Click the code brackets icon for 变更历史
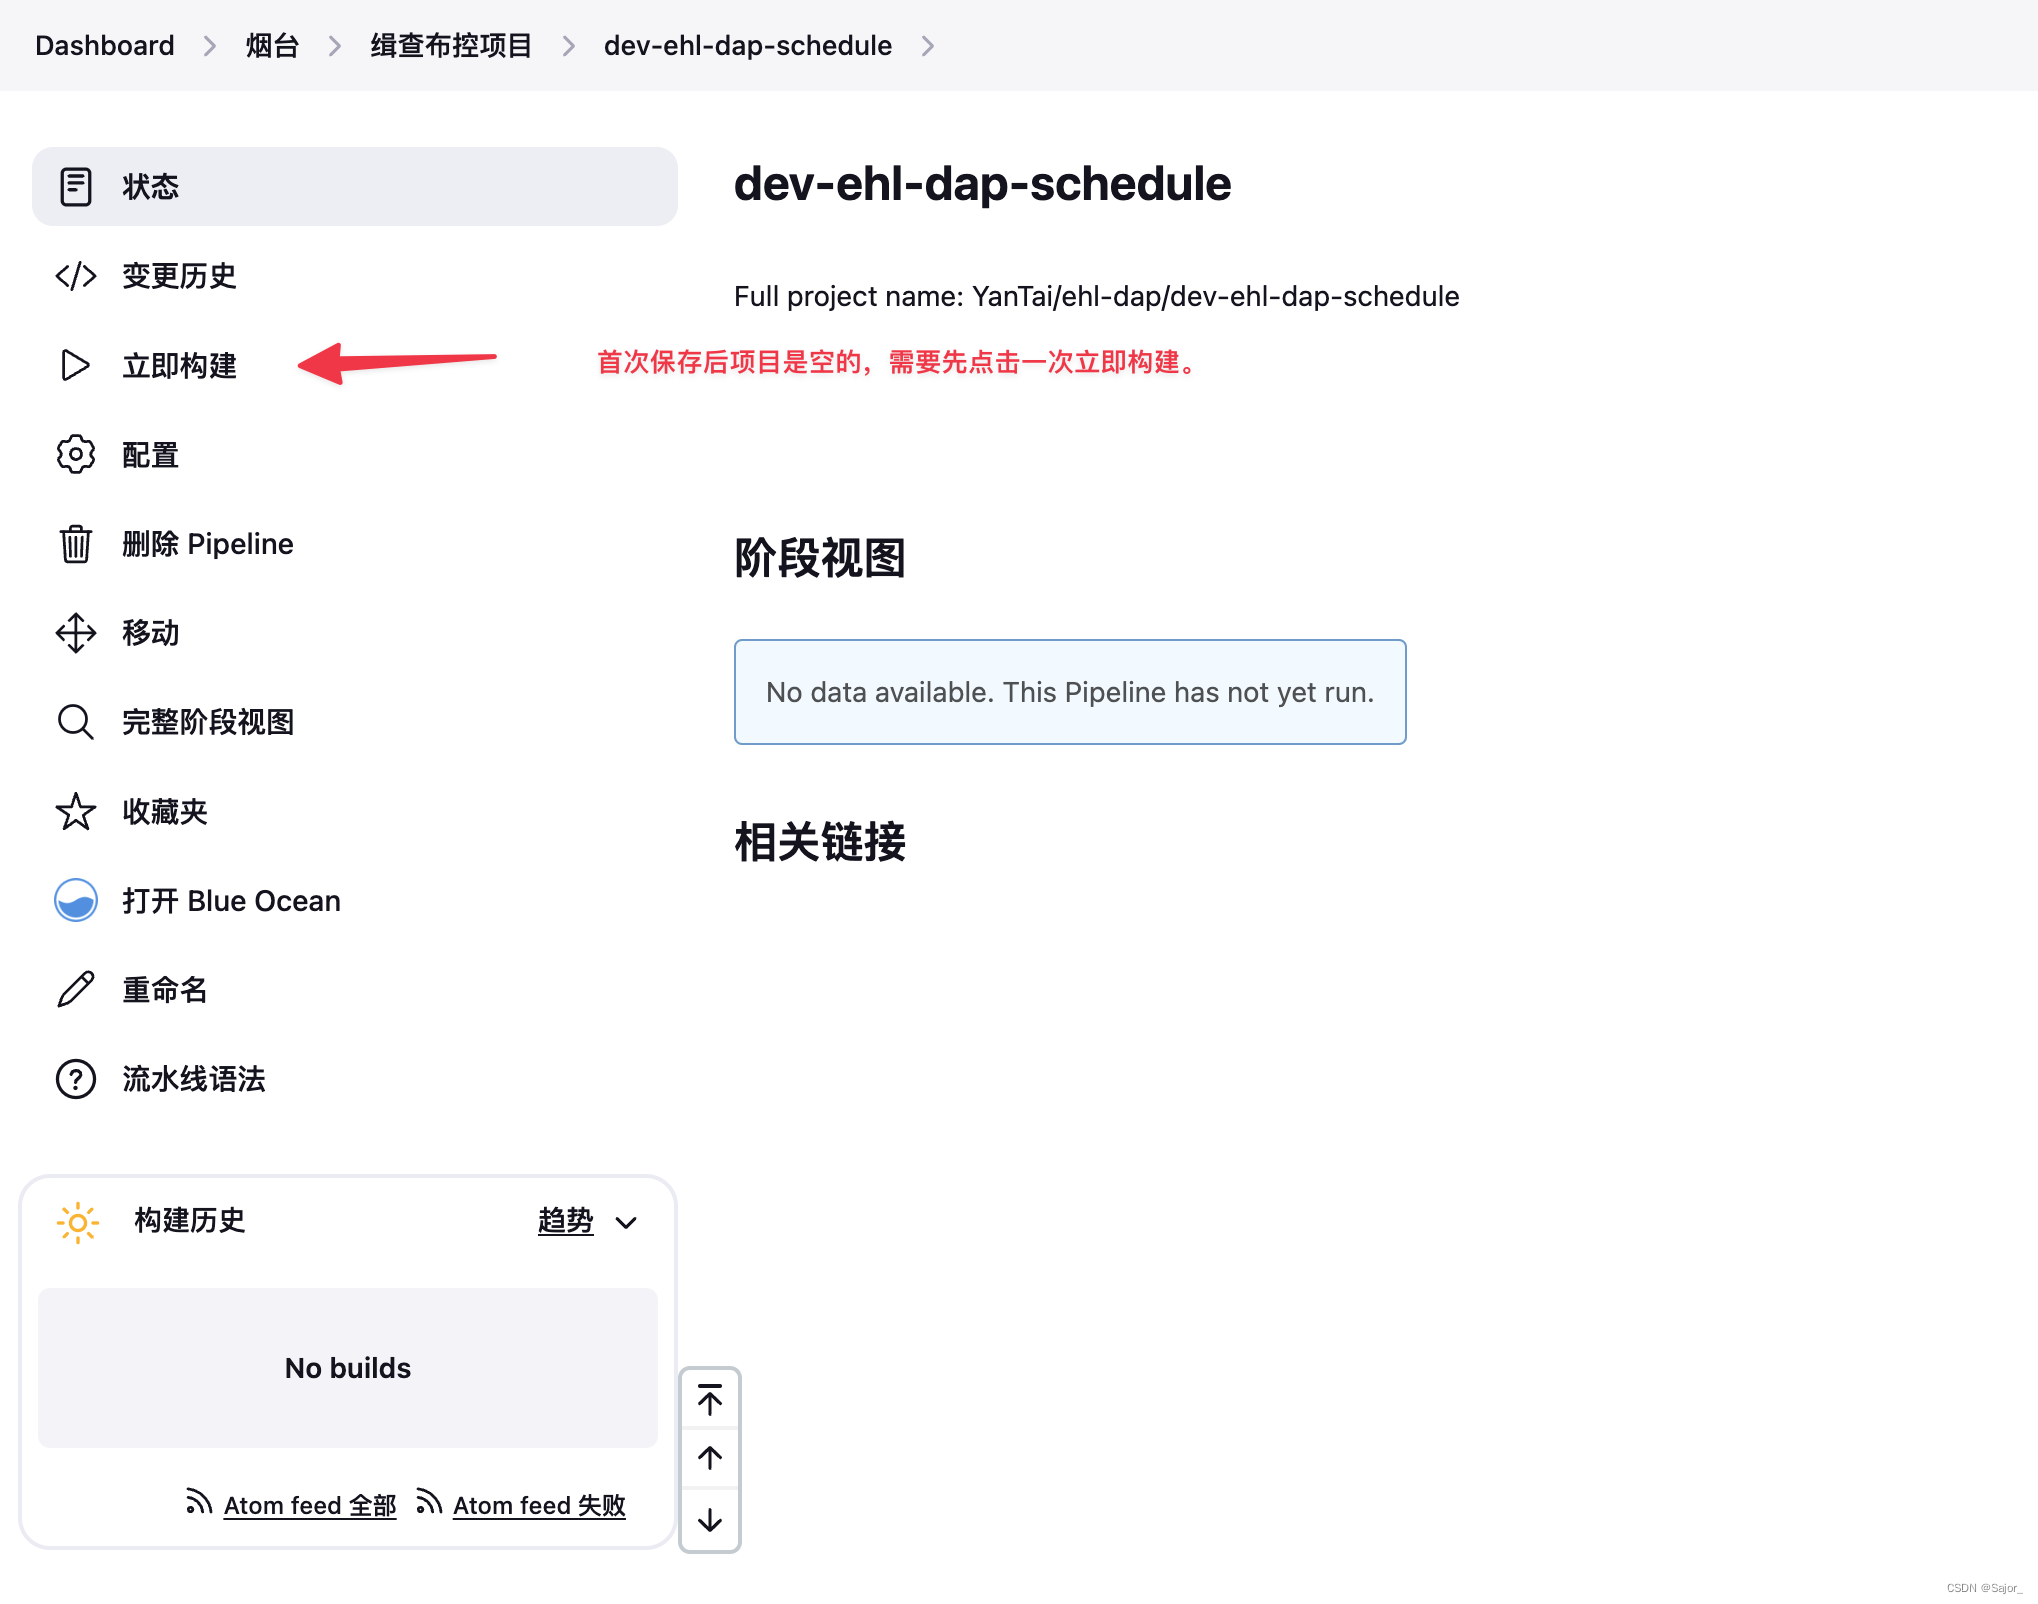This screenshot has width=2038, height=1604. [75, 276]
